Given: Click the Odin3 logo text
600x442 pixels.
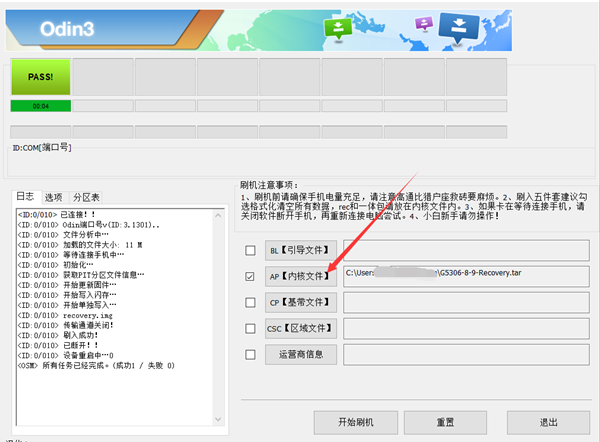Looking at the screenshot, I should (x=67, y=29).
